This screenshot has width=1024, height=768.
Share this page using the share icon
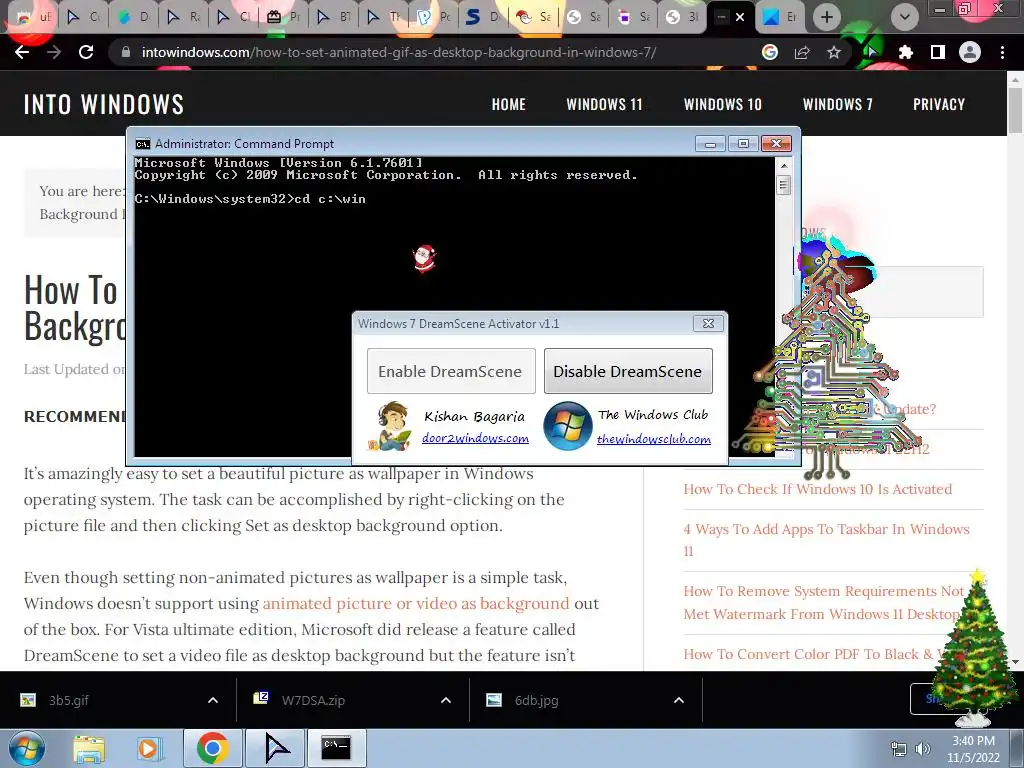tap(802, 52)
